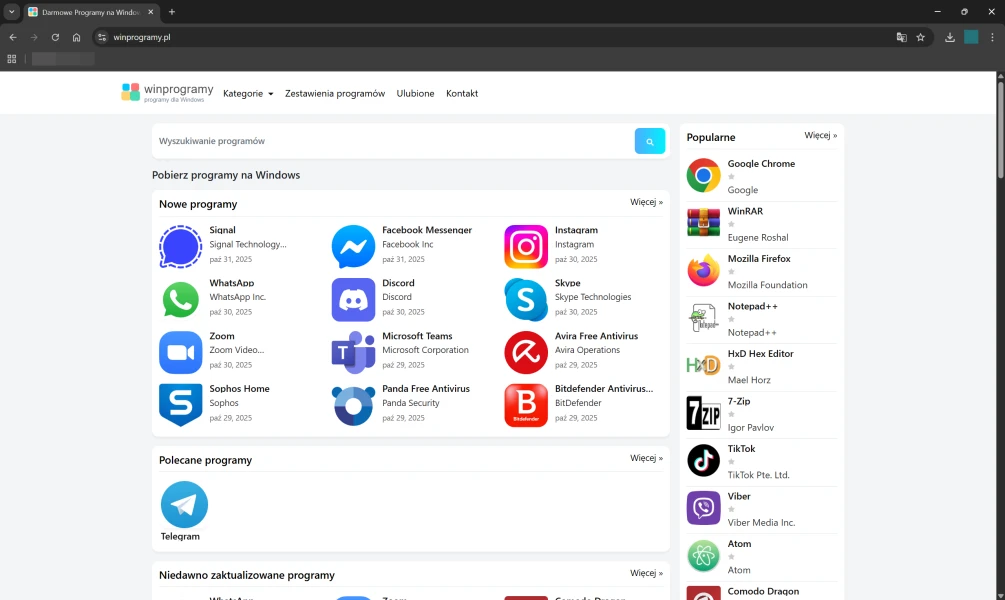Click the Avira Free Antivirus icon
The height and width of the screenshot is (600, 1005).
pyautogui.click(x=526, y=352)
